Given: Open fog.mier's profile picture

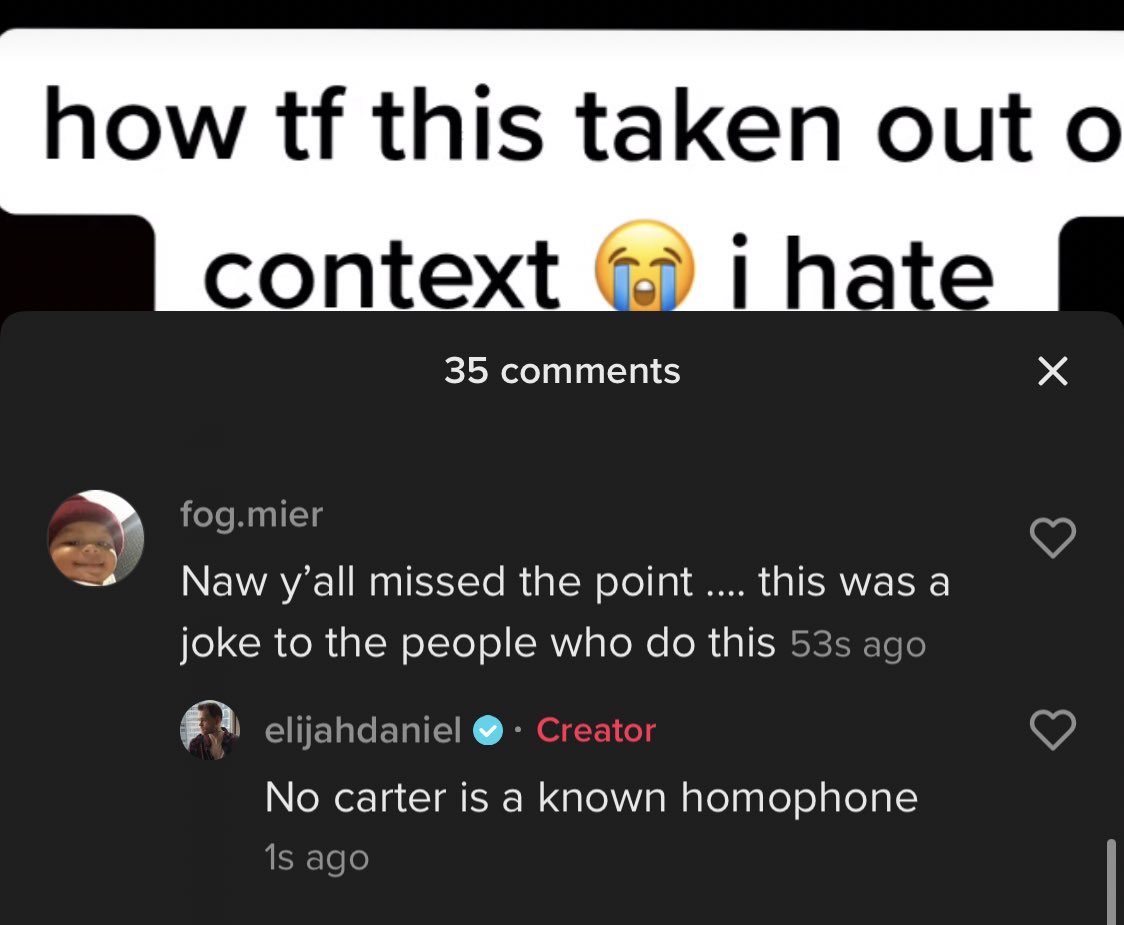Looking at the screenshot, I should (95, 538).
